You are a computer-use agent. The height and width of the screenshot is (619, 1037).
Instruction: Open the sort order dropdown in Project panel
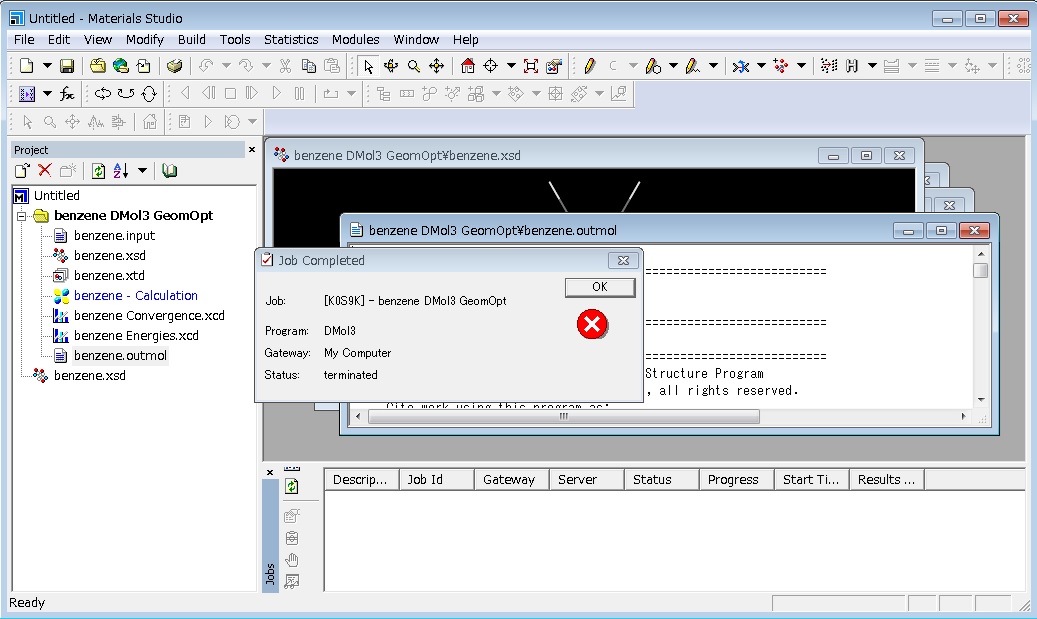click(142, 171)
